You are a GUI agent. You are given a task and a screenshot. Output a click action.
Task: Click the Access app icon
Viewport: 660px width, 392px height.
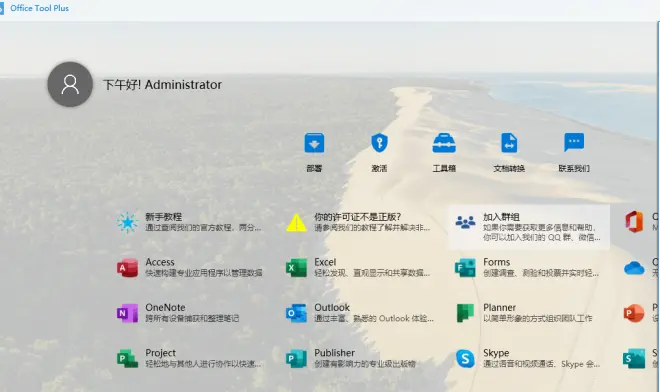(127, 268)
